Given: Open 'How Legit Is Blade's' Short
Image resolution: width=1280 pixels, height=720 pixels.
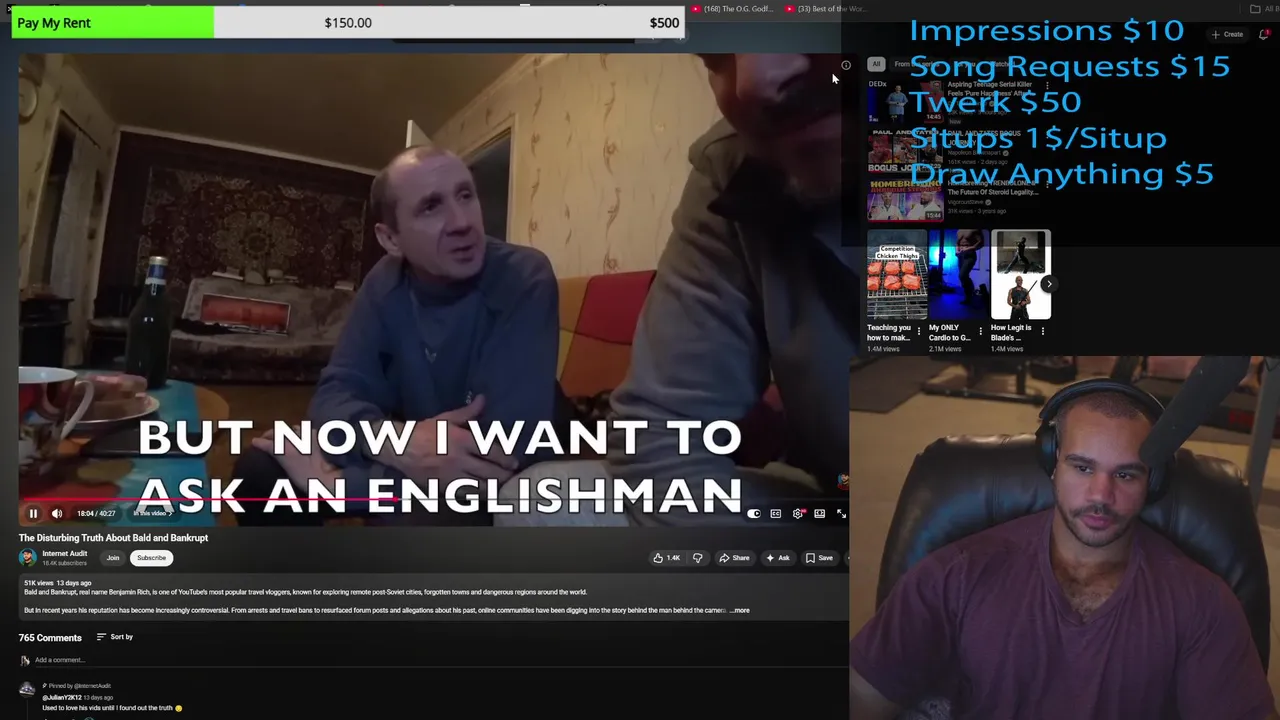Looking at the screenshot, I should tap(1021, 275).
